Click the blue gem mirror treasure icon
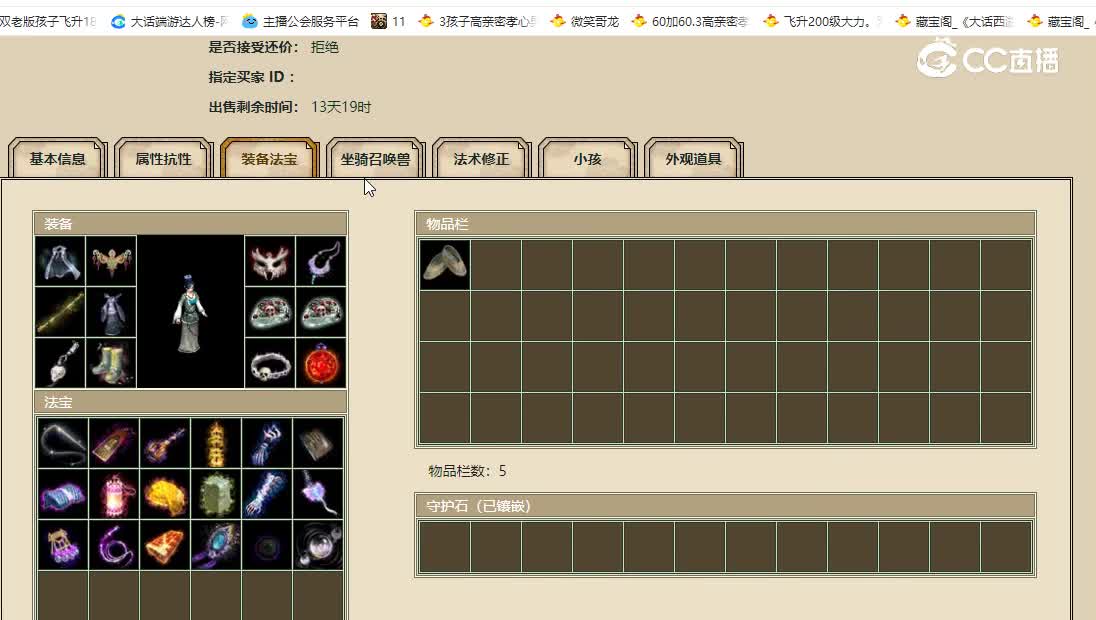 tap(216, 545)
